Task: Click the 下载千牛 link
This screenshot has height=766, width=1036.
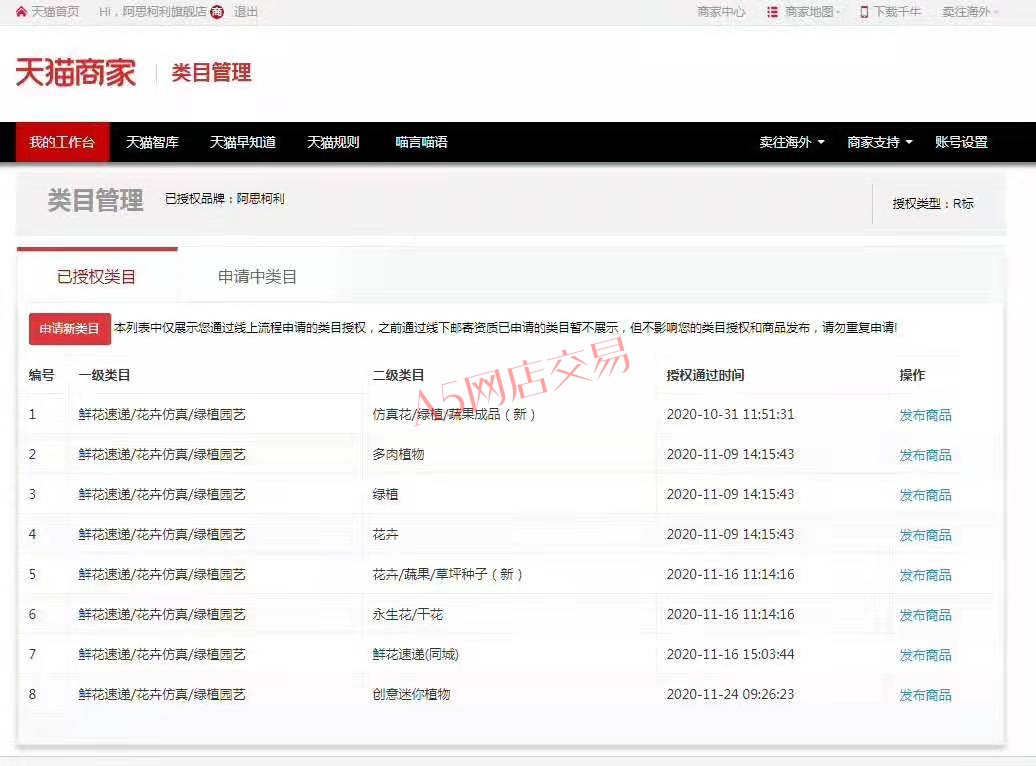Action: (x=897, y=12)
